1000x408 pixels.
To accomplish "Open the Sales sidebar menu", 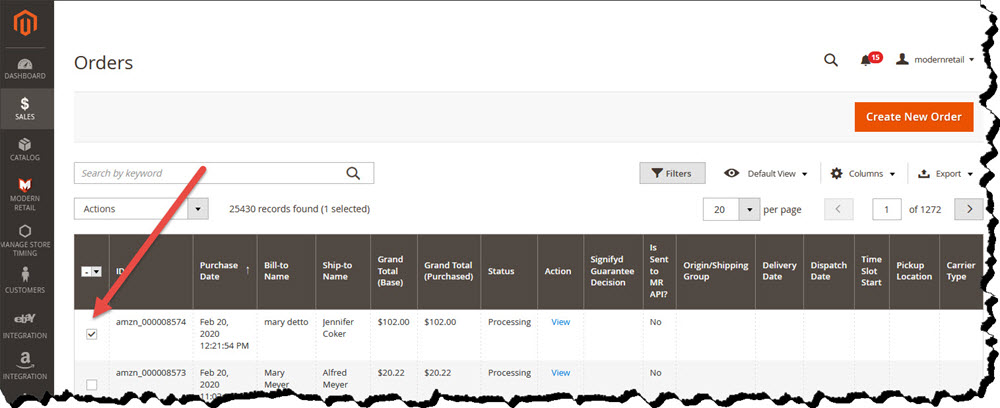I will tap(25, 109).
